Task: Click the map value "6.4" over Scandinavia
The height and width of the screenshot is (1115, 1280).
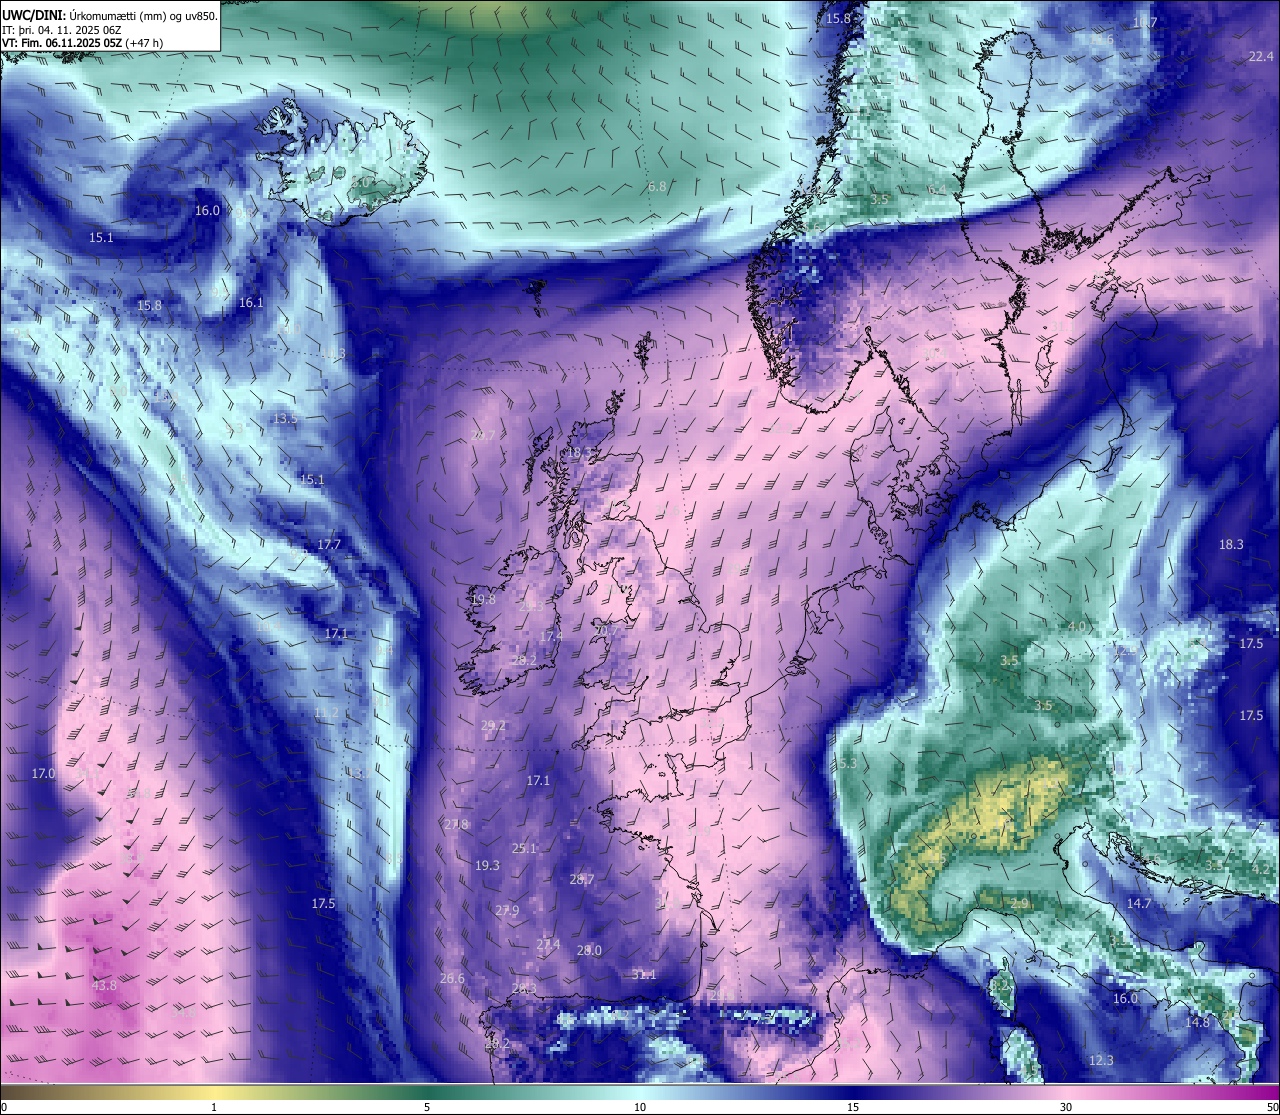Action: [x=936, y=190]
